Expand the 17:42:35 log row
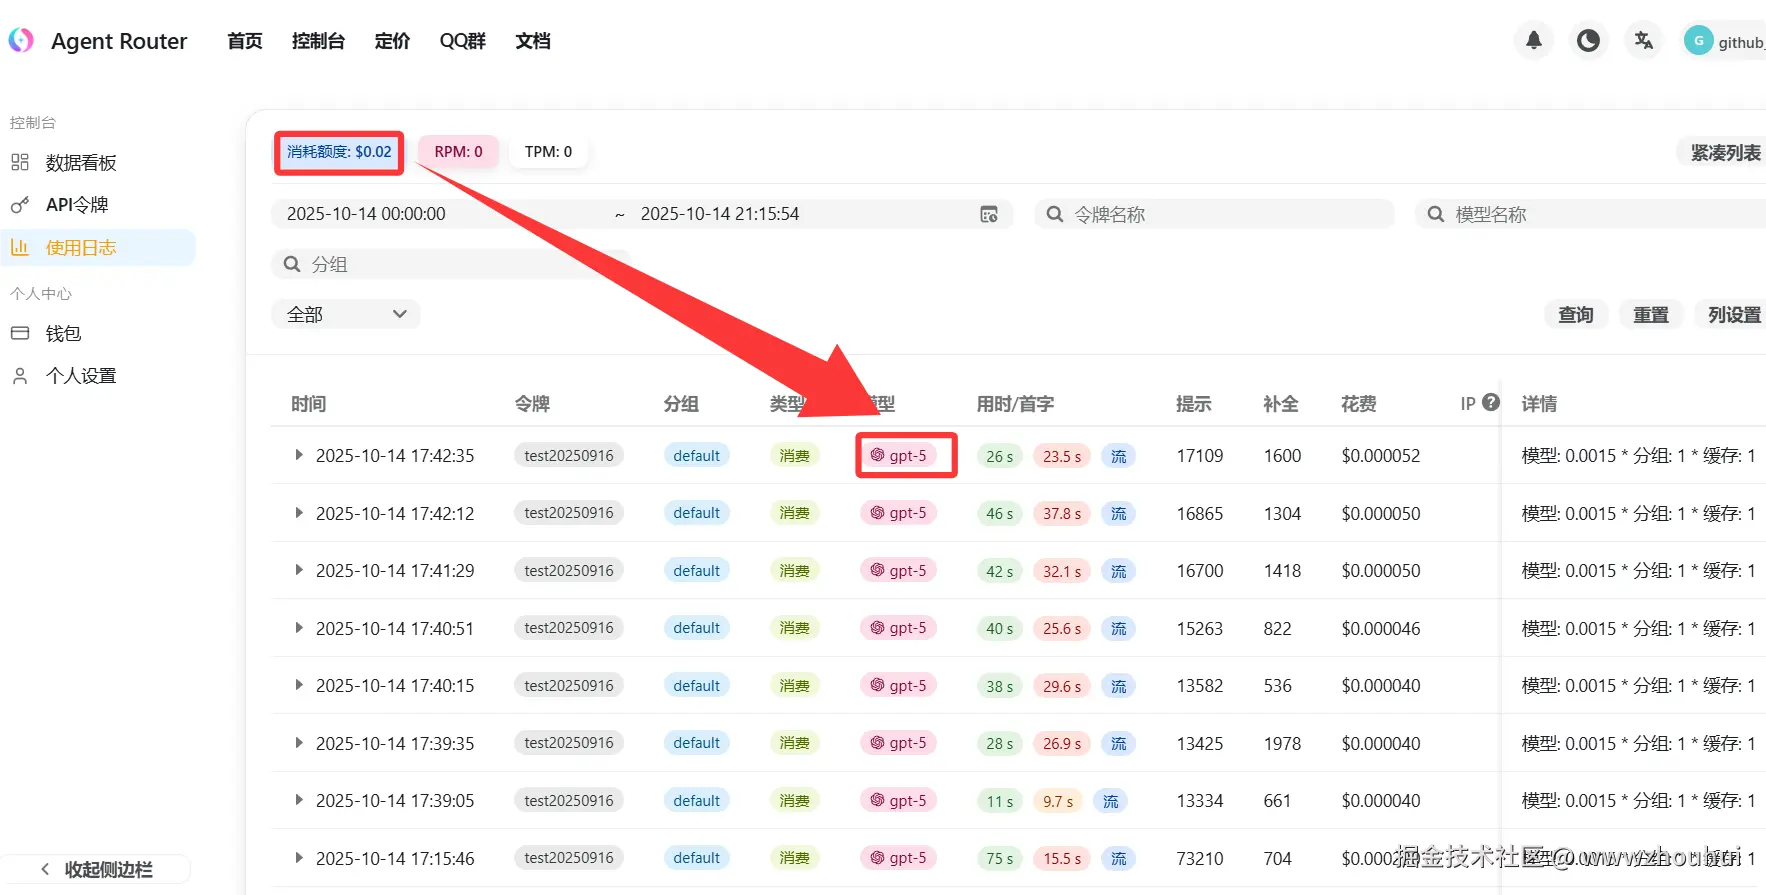1766x895 pixels. (298, 455)
